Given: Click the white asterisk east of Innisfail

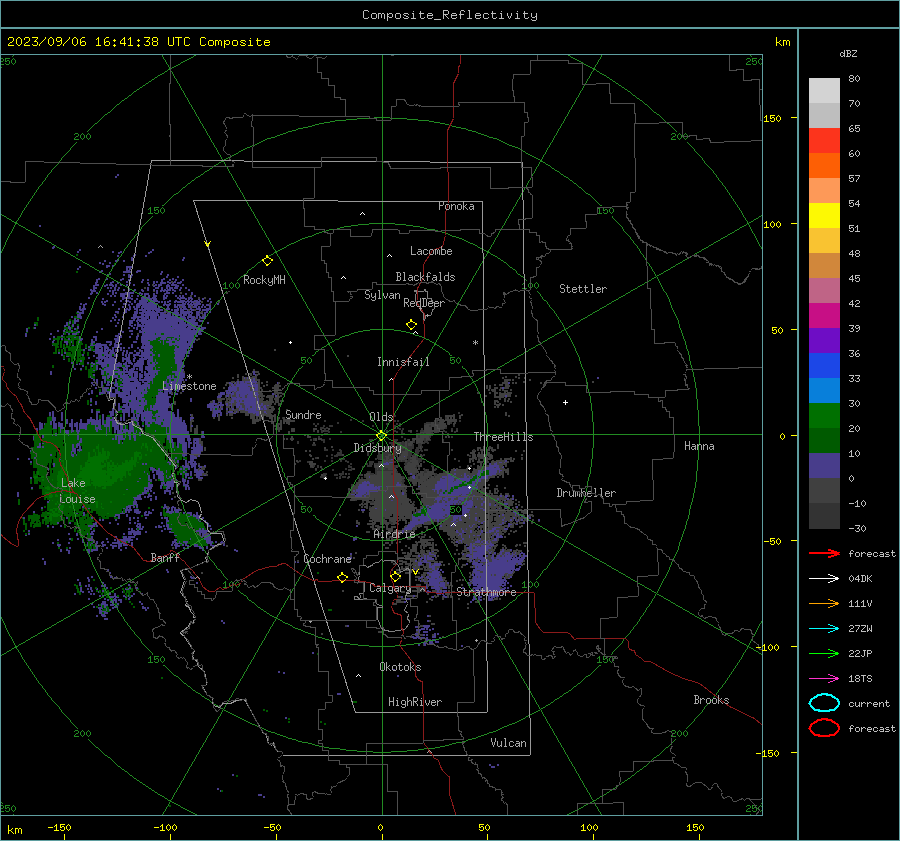Looking at the screenshot, I should tap(475, 343).
